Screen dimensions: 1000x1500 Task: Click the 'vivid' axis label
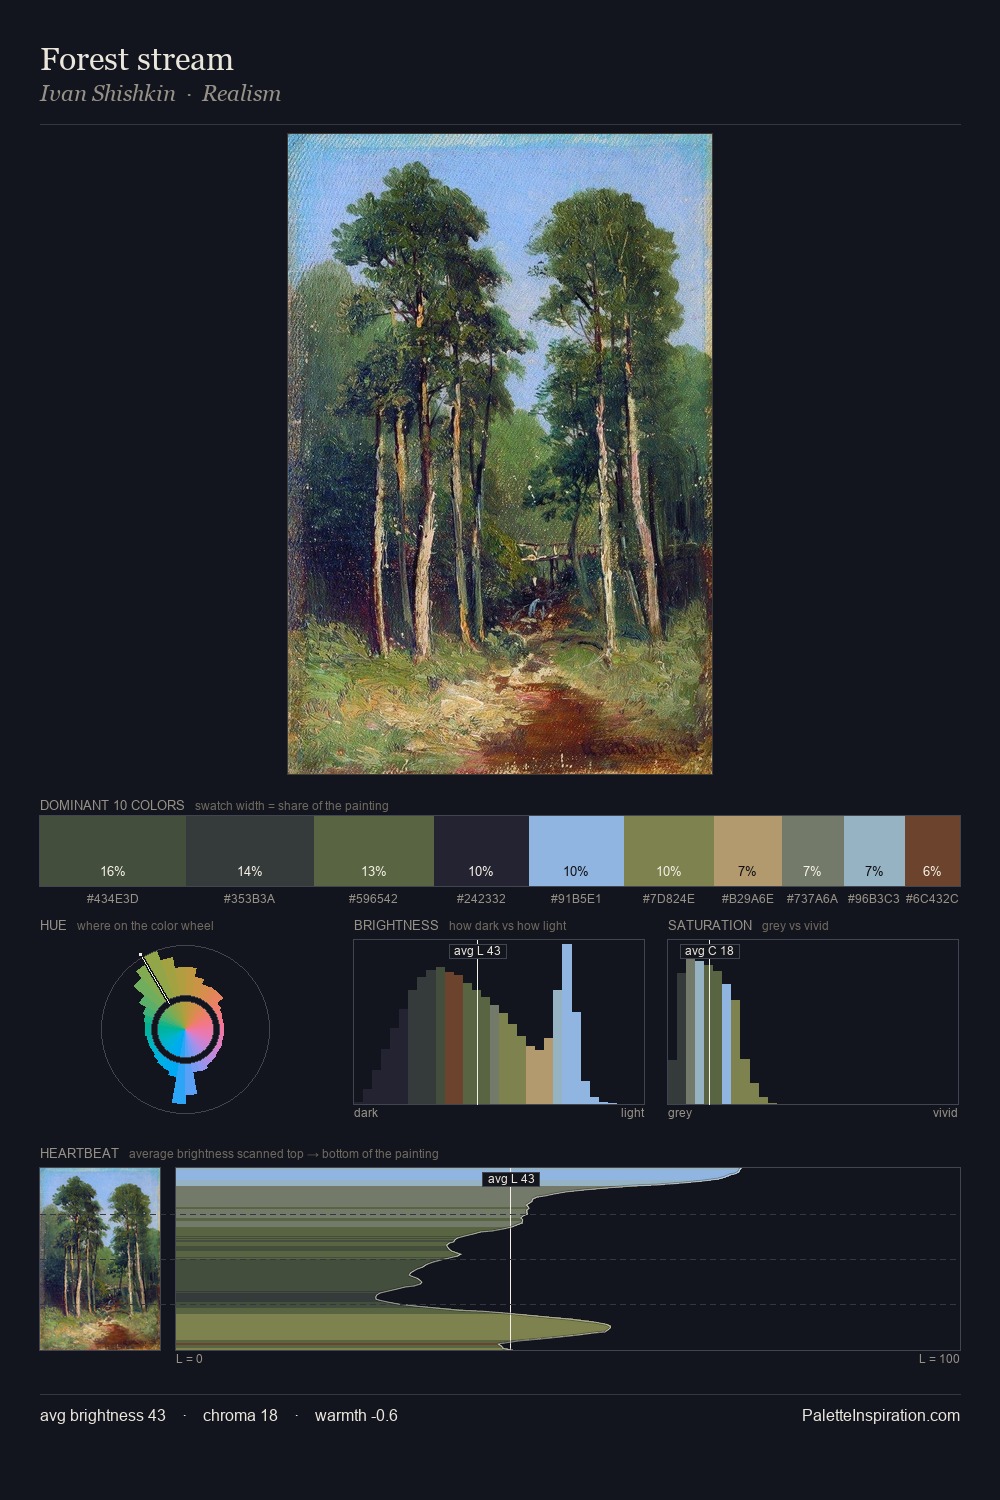coord(945,1113)
